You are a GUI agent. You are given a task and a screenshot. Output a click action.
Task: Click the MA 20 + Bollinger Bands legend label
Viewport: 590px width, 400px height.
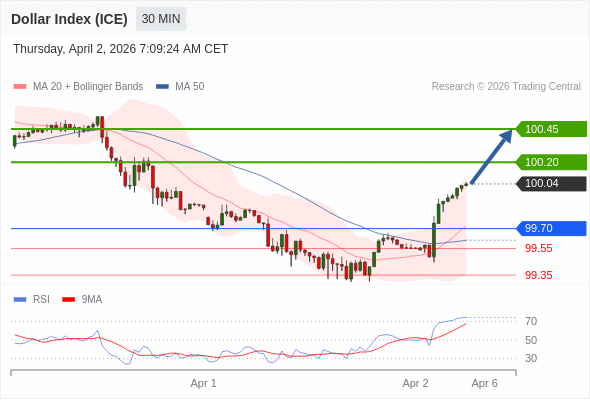(x=88, y=87)
